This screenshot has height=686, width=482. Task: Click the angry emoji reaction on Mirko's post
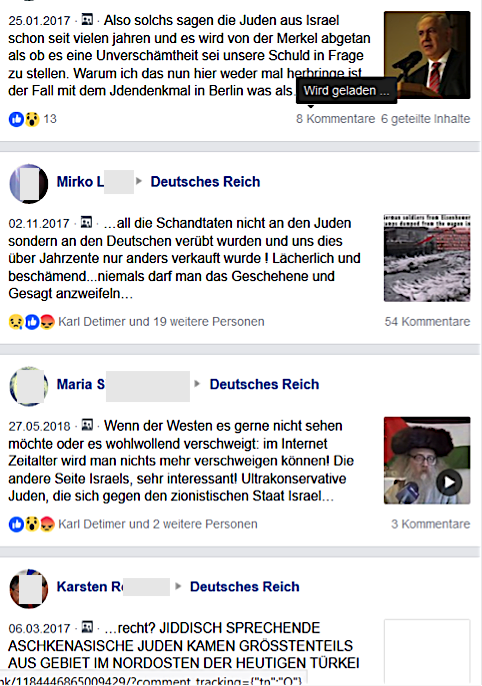pos(47,322)
